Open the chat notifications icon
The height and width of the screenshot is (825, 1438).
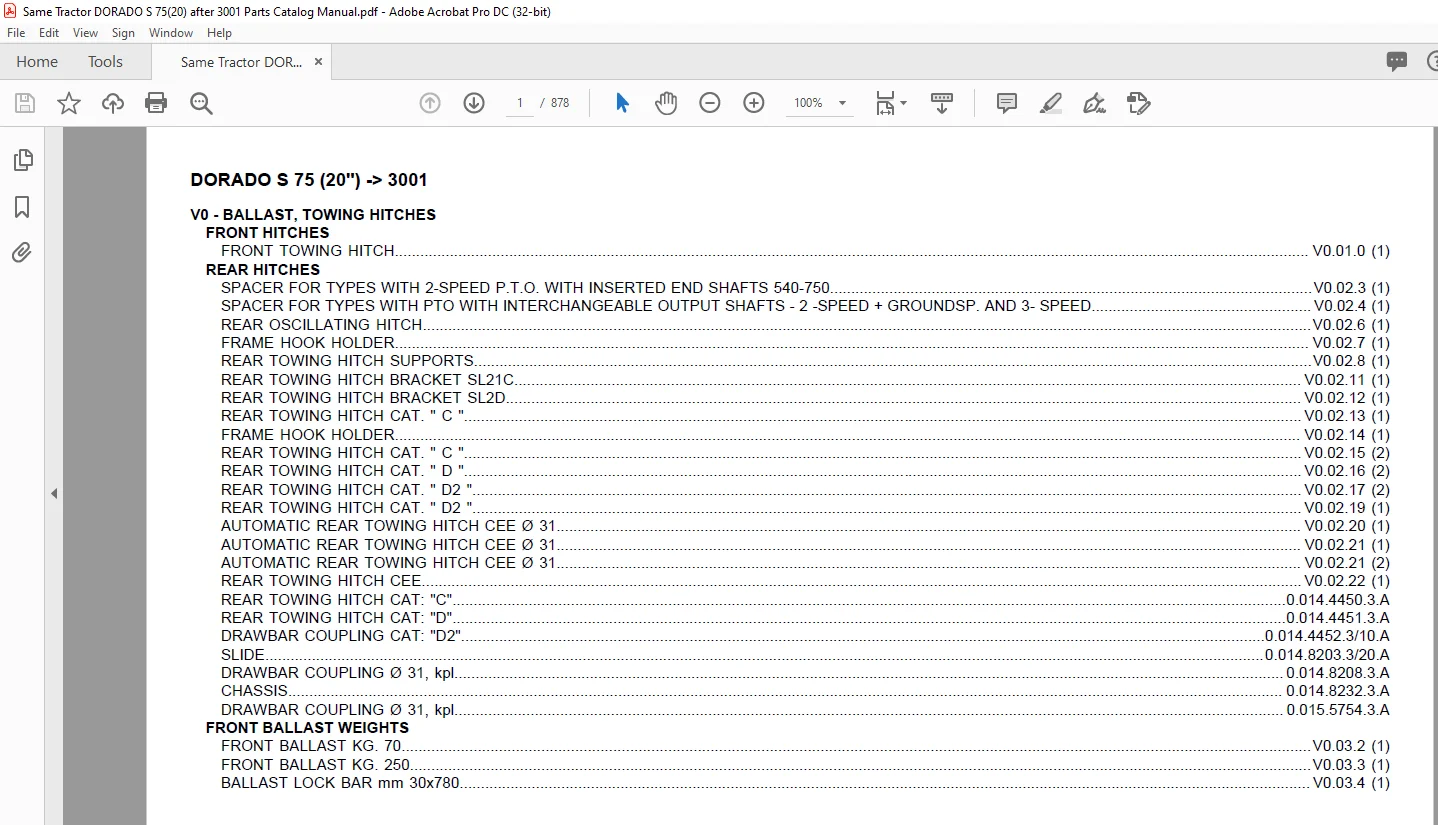pyautogui.click(x=1397, y=62)
